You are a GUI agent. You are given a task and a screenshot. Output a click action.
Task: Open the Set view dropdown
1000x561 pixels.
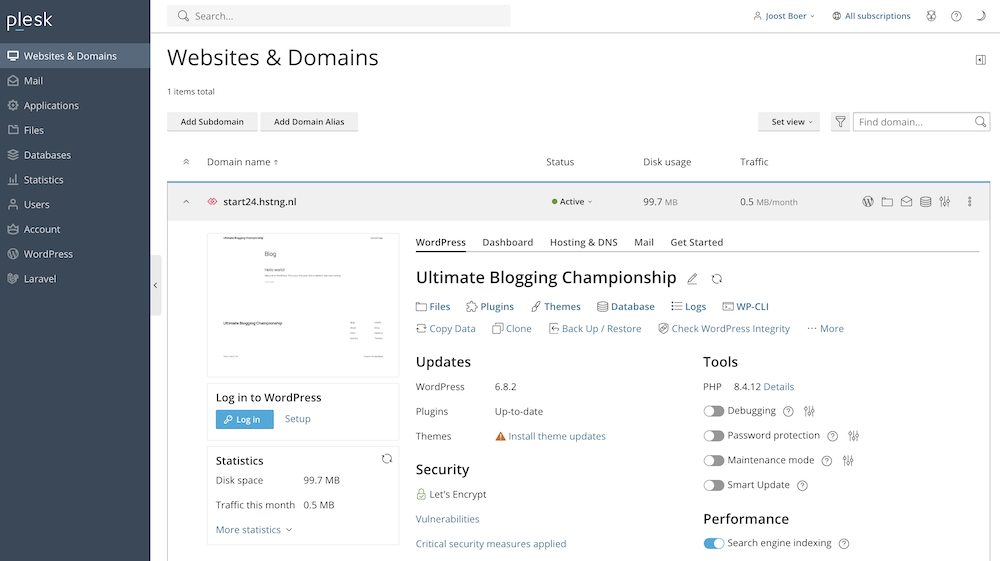pyautogui.click(x=789, y=122)
